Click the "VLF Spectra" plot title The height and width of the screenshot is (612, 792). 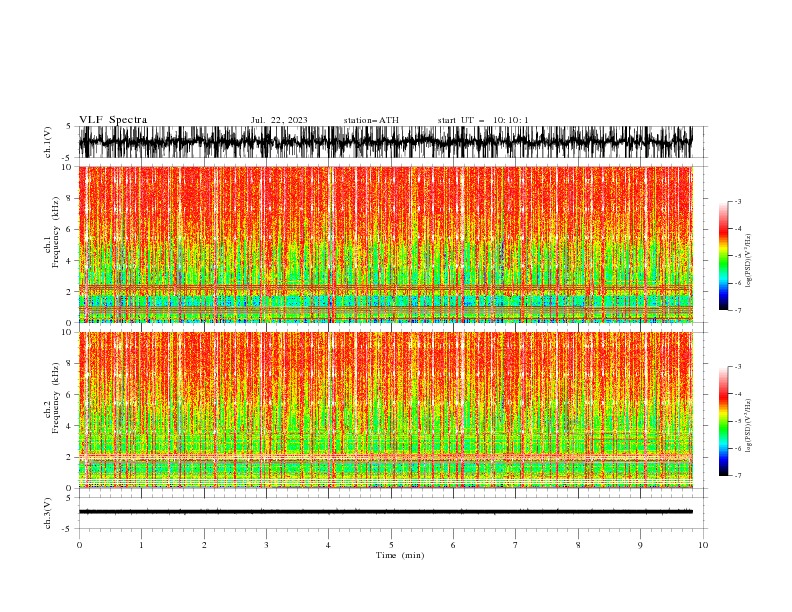[113, 120]
